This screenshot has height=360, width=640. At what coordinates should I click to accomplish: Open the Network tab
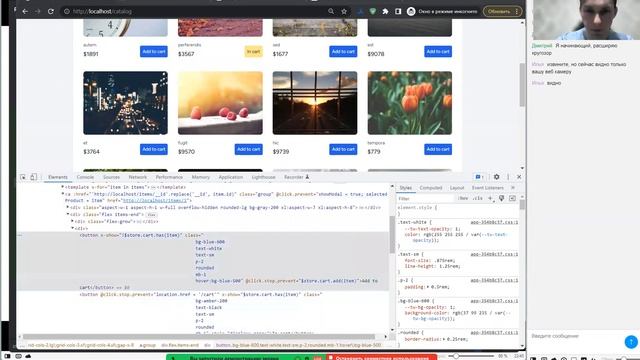tap(138, 177)
